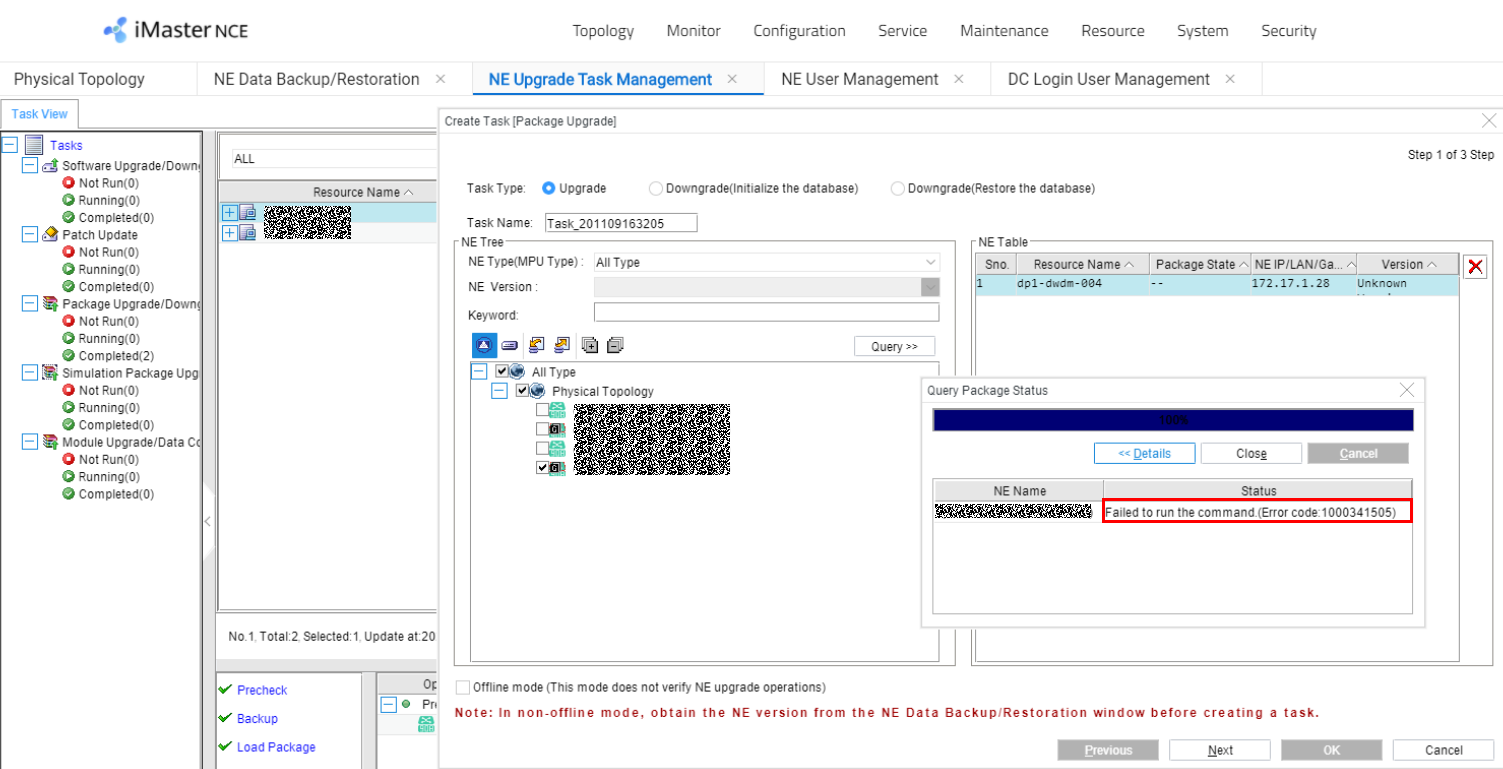Click the << Details button
The width and height of the screenshot is (1503, 769).
[x=1145, y=453]
